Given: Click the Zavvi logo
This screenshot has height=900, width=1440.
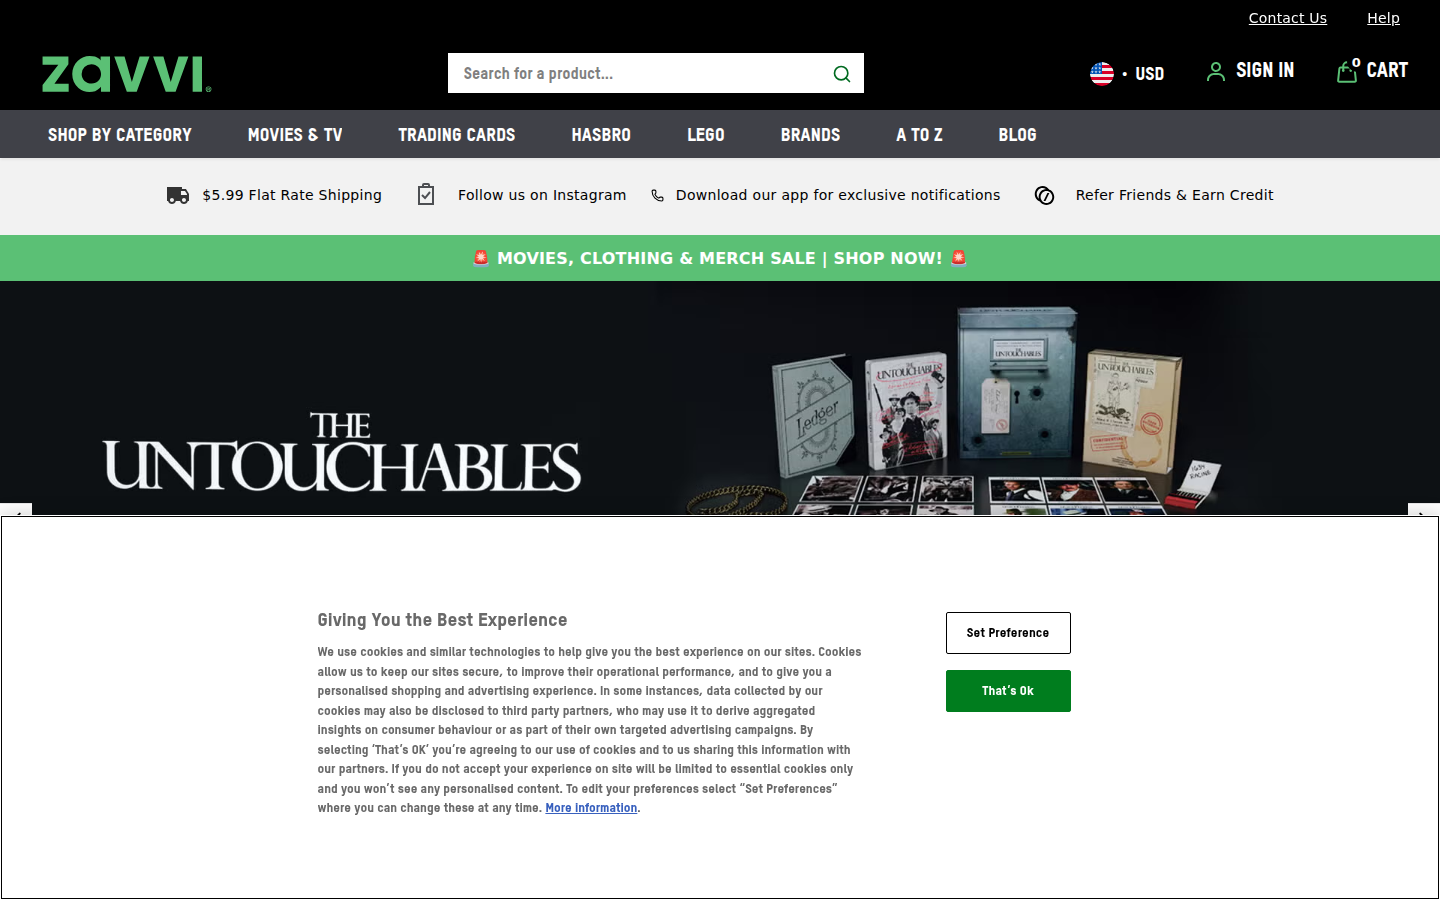Looking at the screenshot, I should [124, 74].
